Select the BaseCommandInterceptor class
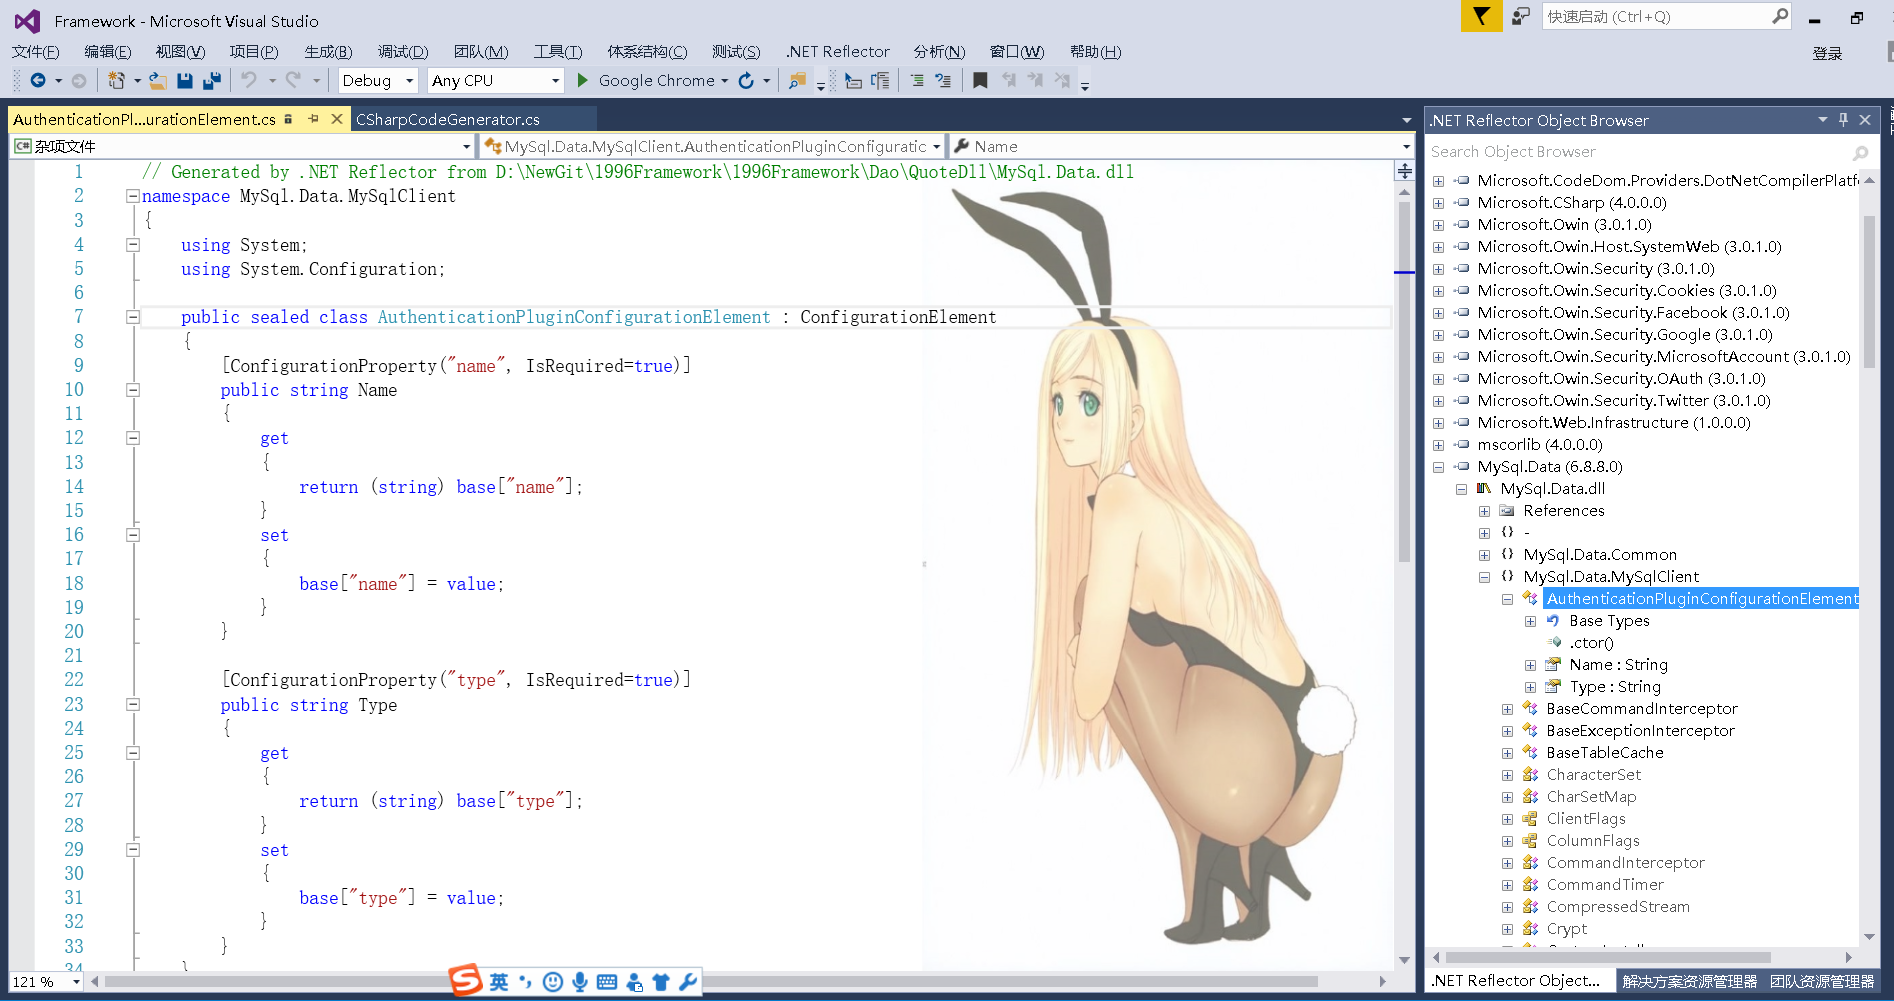1894x1001 pixels. tap(1642, 709)
